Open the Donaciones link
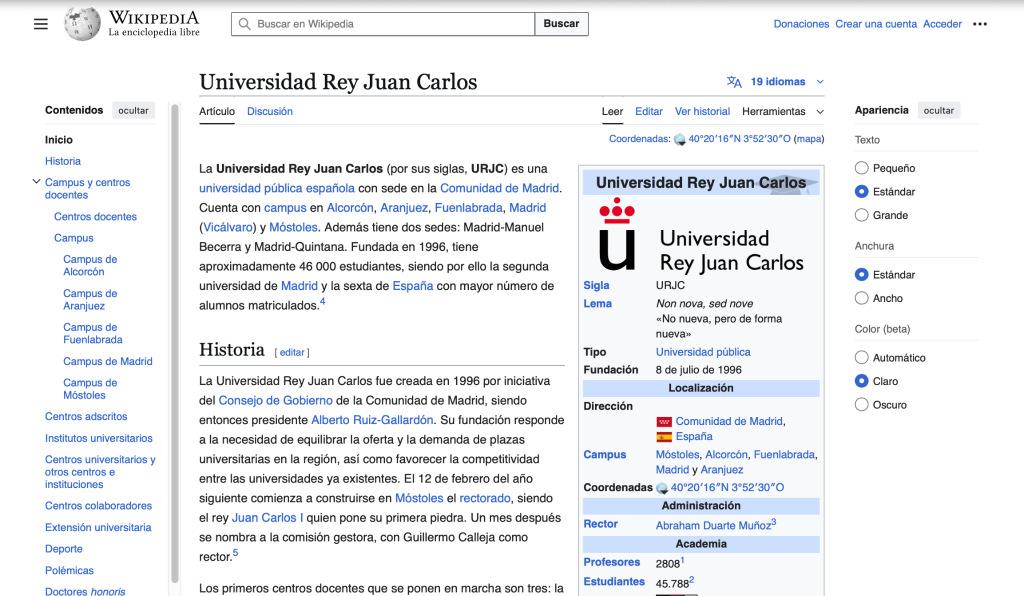This screenshot has width=1024, height=596. (801, 24)
